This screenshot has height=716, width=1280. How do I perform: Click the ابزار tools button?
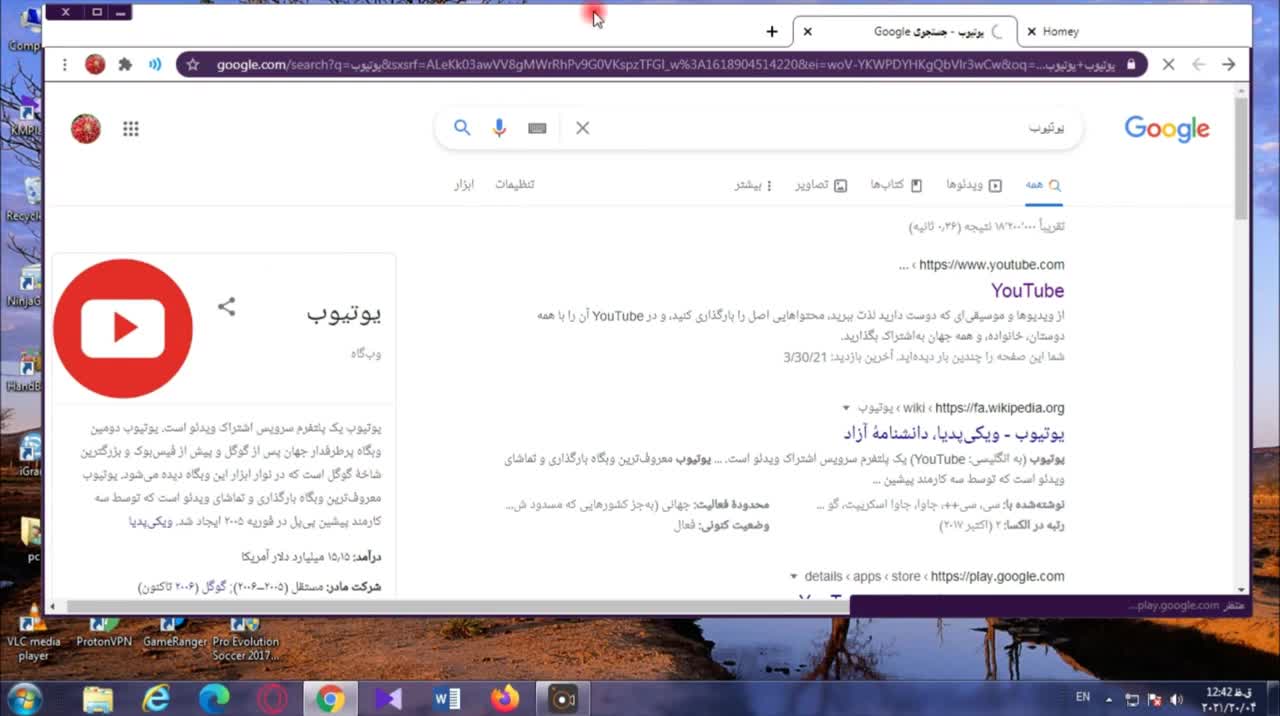(x=463, y=185)
